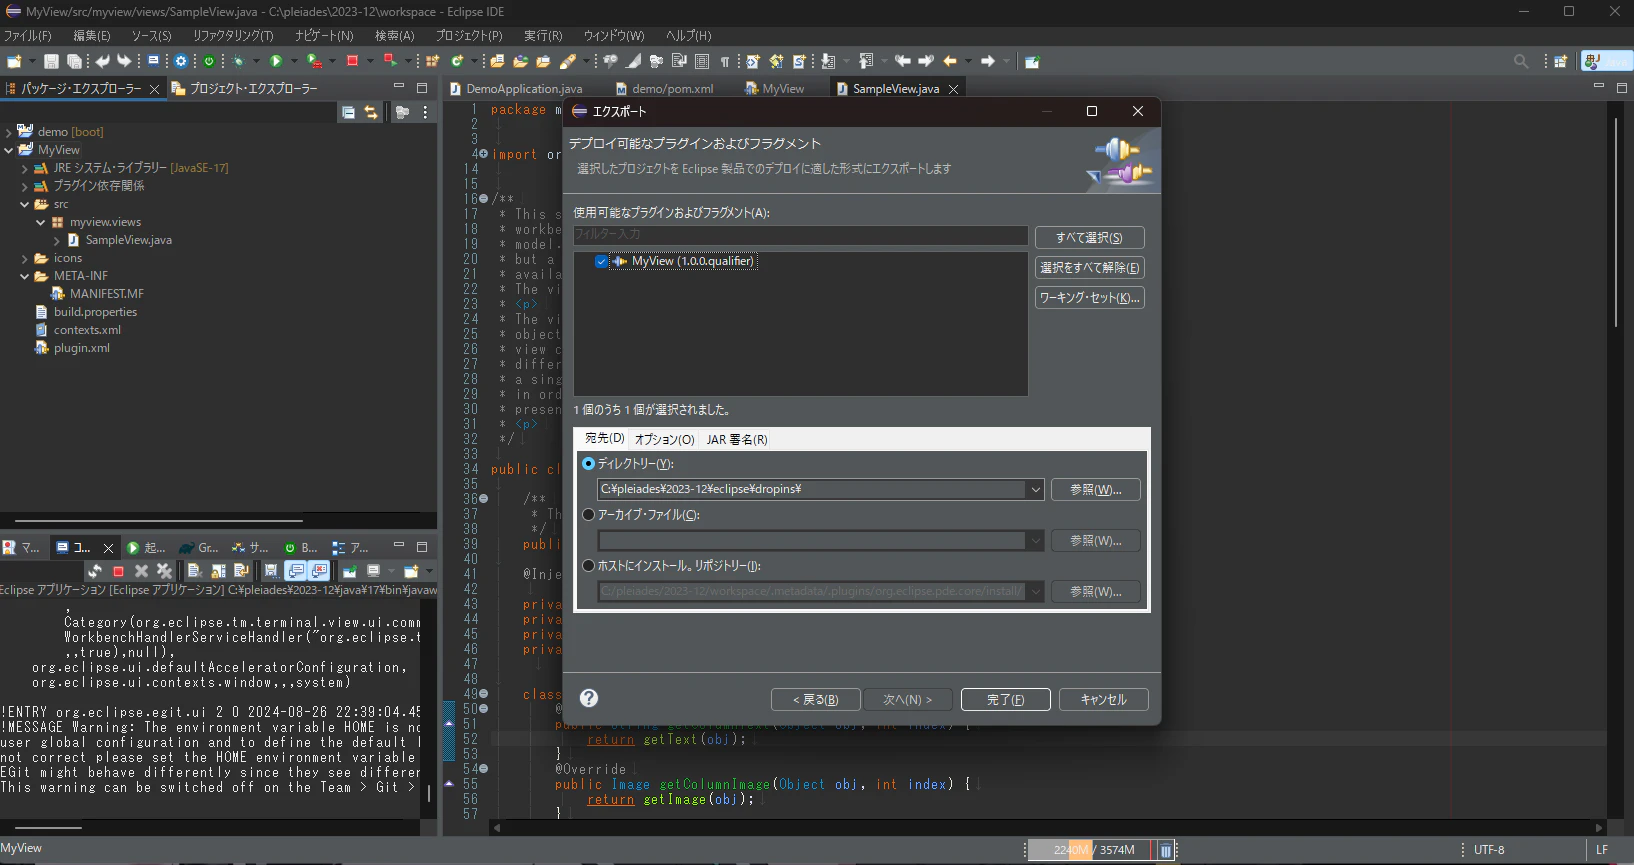The width and height of the screenshot is (1634, 865).
Task: Switch to the JAR 署名(R) tab
Action: coord(737,440)
